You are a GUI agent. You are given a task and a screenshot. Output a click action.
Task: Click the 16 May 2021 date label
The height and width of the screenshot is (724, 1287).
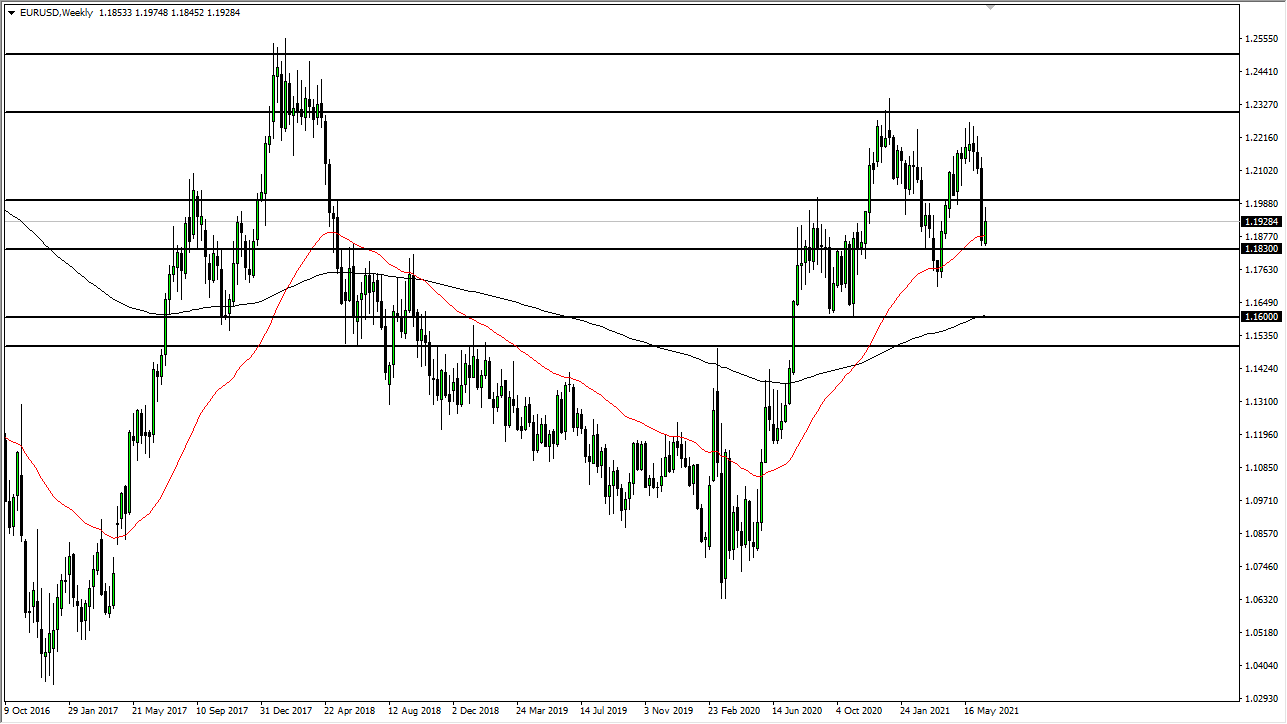tap(993, 710)
